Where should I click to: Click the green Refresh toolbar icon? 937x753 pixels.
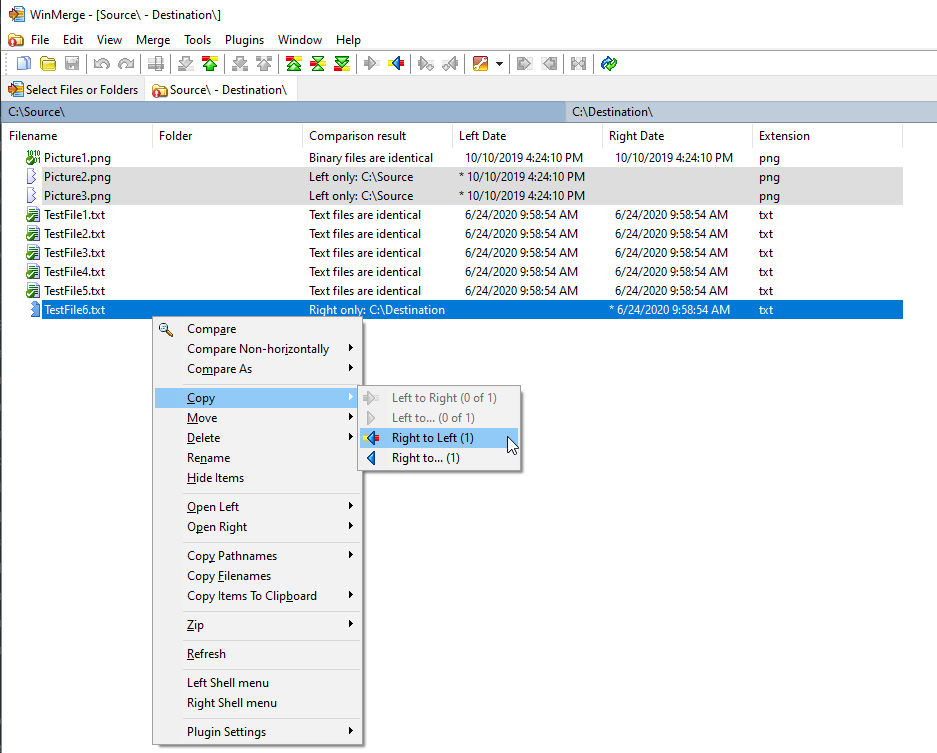pyautogui.click(x=609, y=64)
